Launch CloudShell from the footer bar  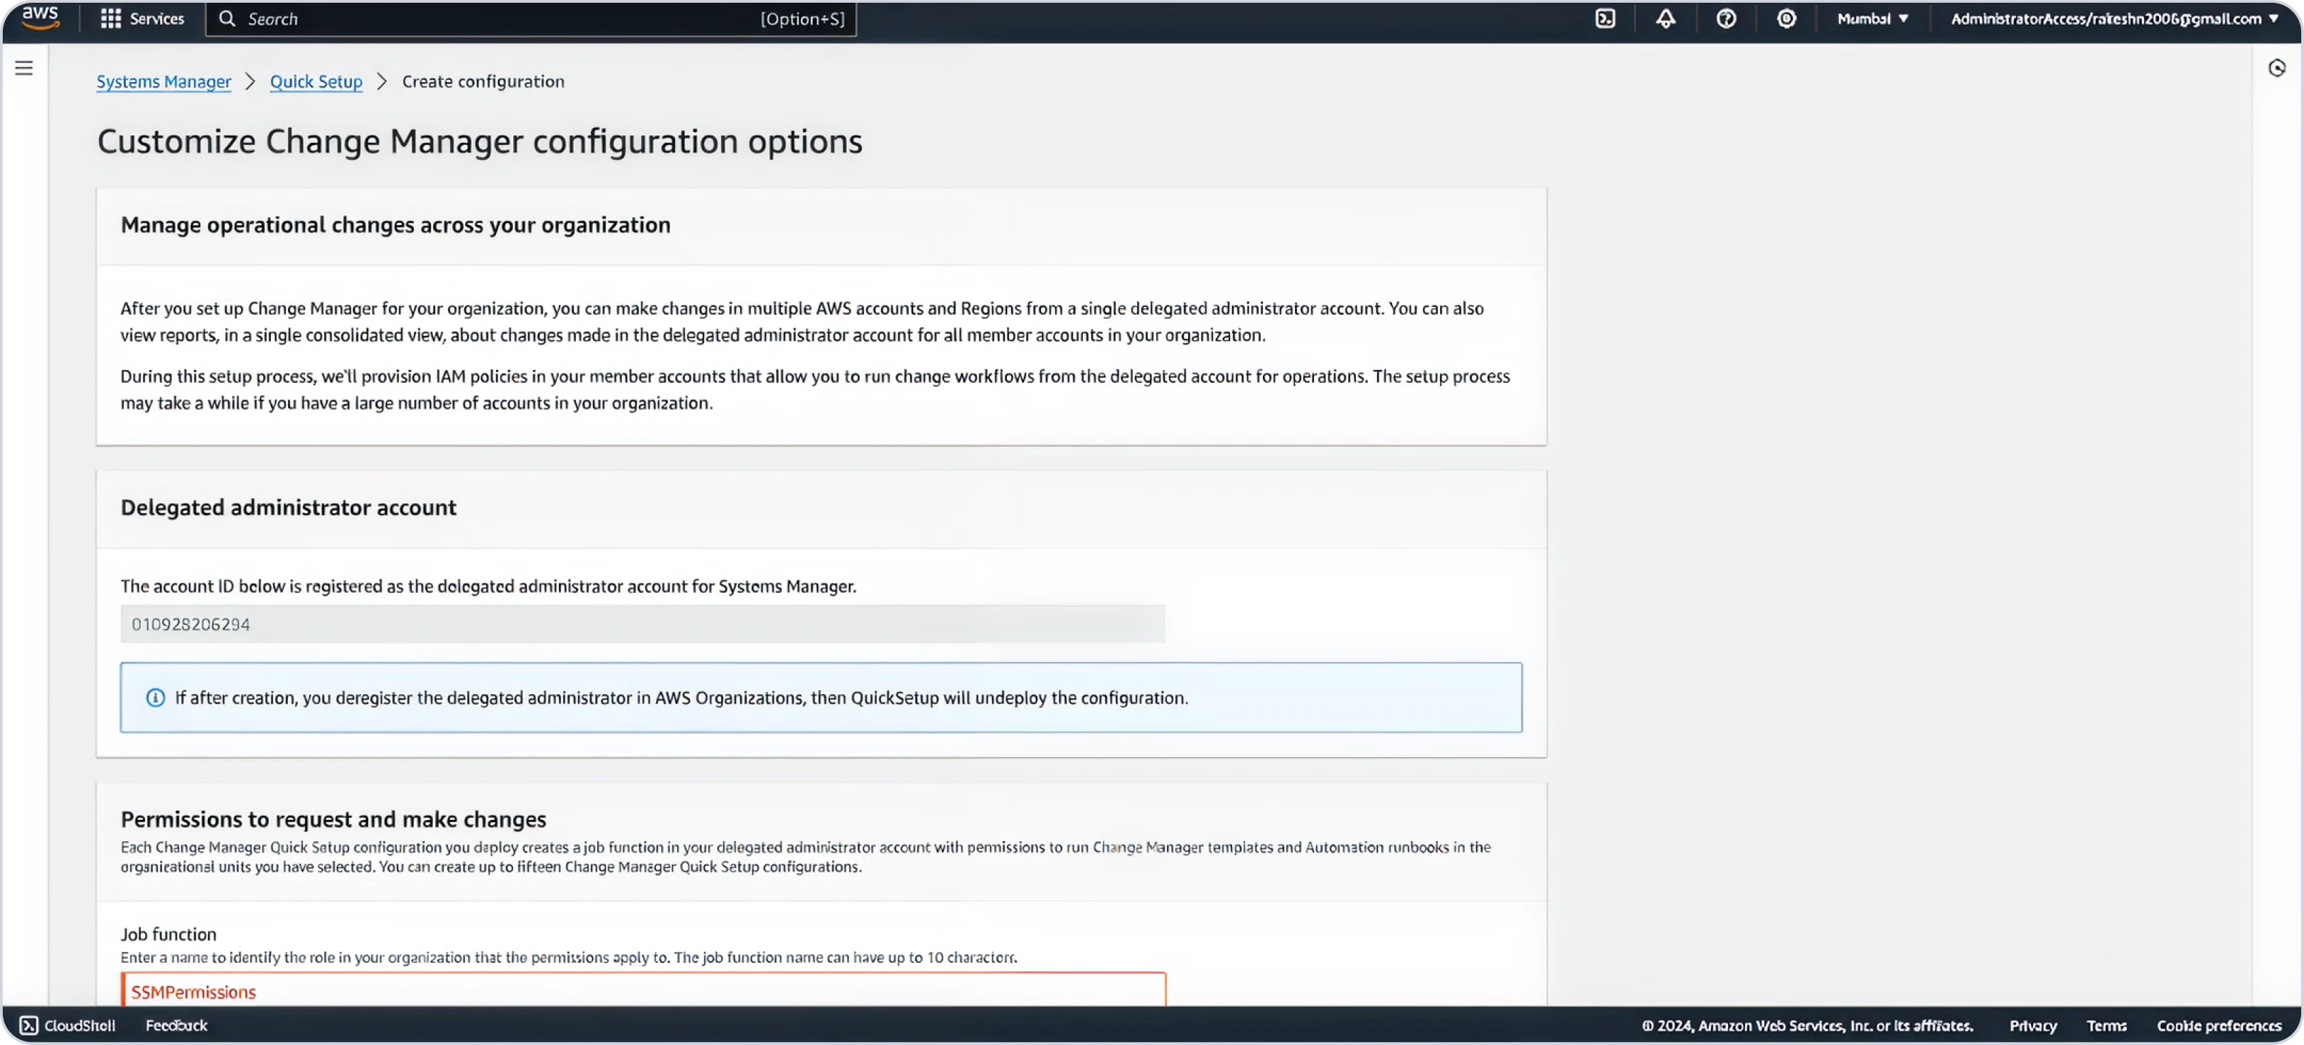pos(67,1025)
